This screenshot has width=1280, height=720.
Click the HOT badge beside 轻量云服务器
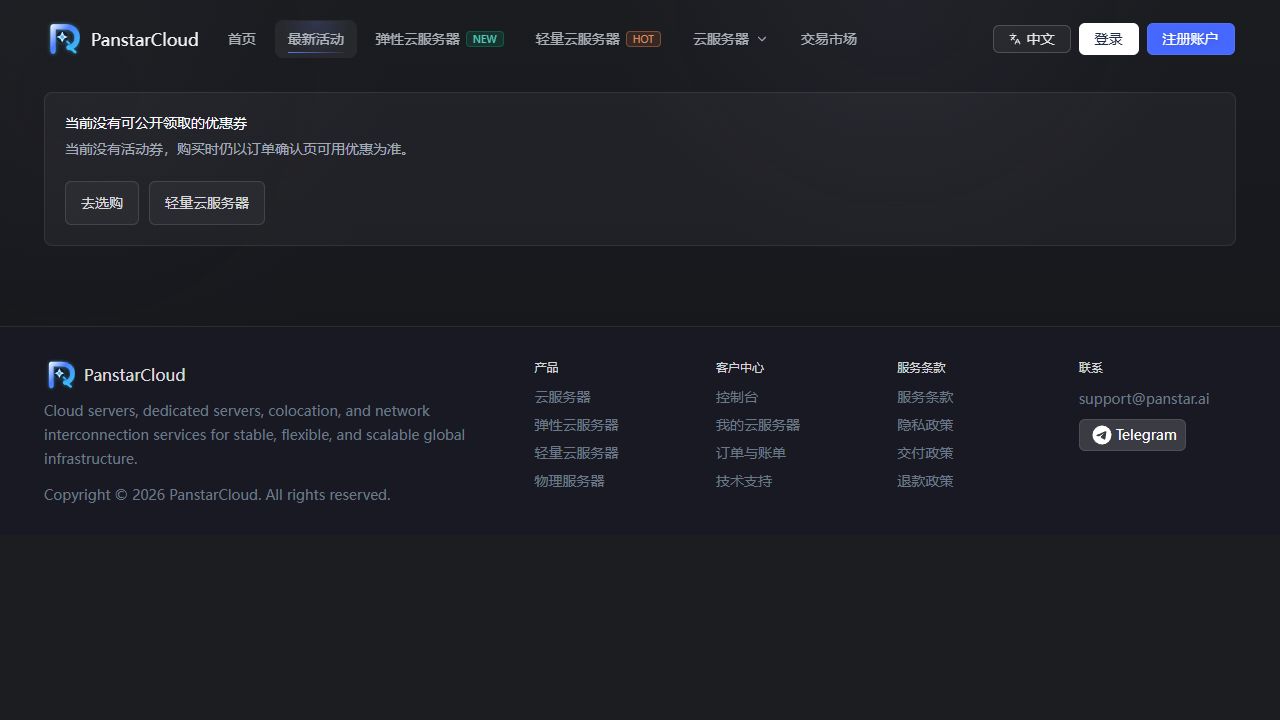pyautogui.click(x=644, y=39)
